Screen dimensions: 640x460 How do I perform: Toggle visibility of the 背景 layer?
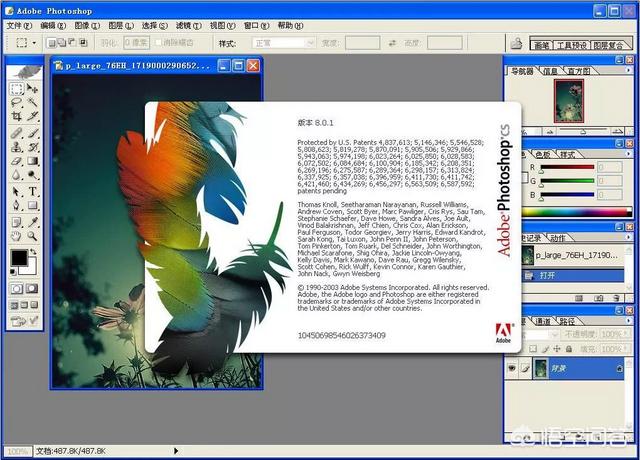pyautogui.click(x=512, y=368)
